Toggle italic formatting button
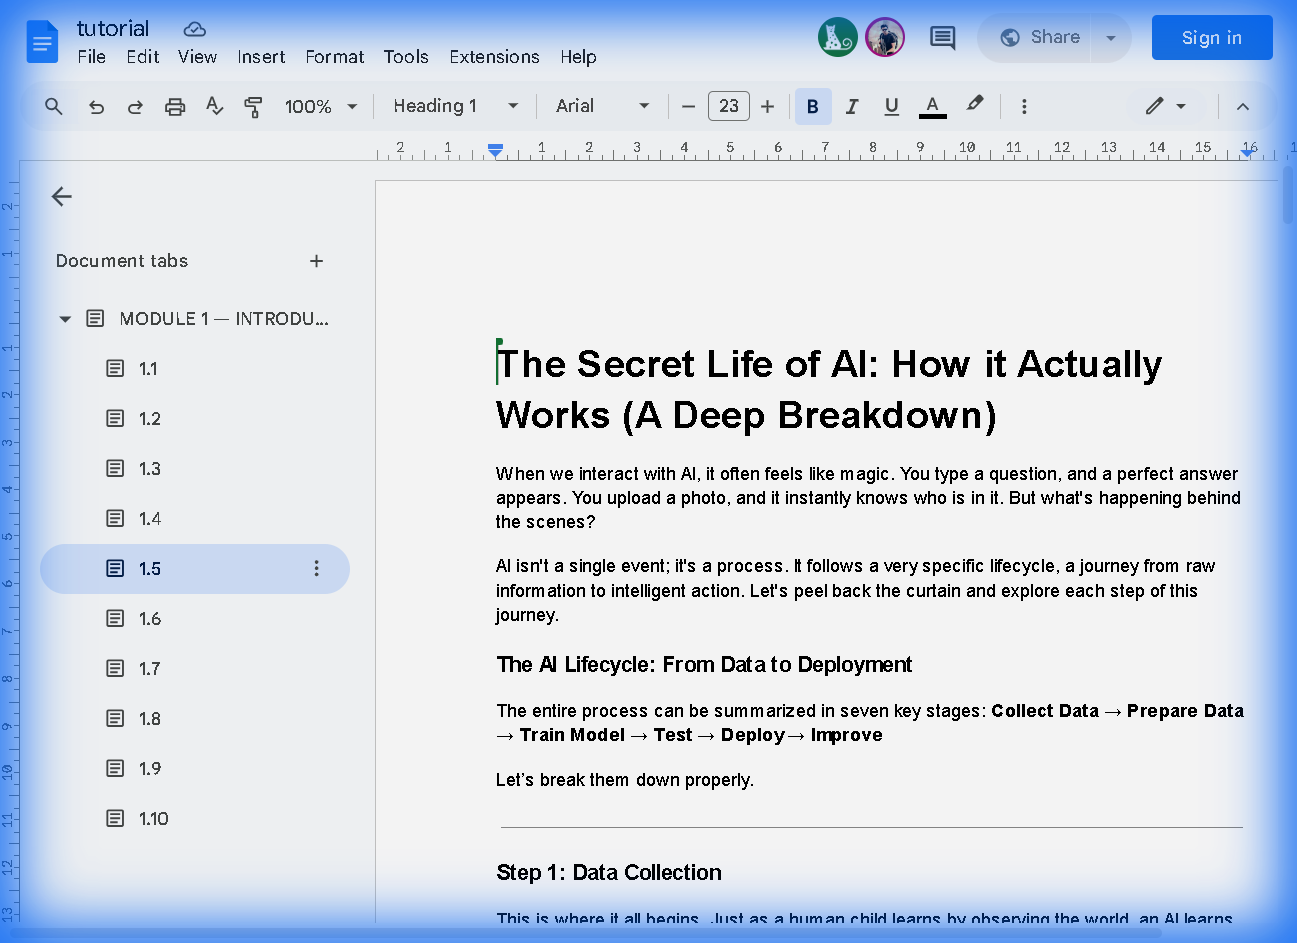The height and width of the screenshot is (943, 1297). (852, 106)
